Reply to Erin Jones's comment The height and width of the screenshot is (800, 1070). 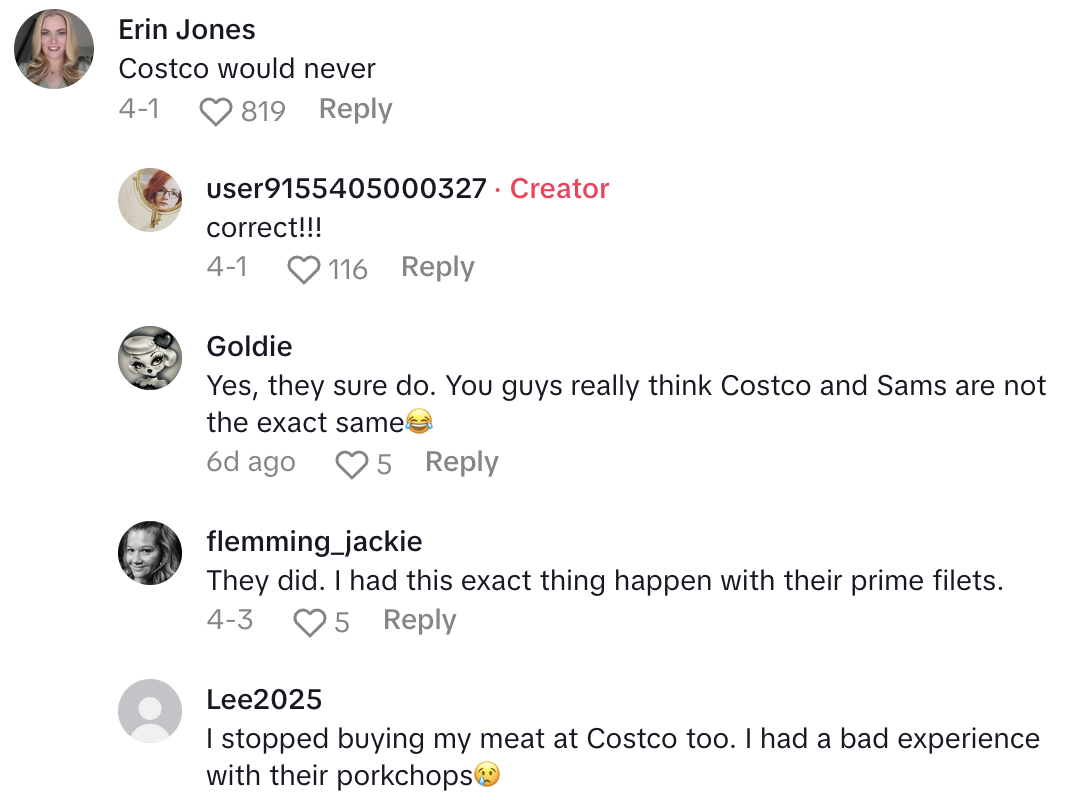pos(355,109)
